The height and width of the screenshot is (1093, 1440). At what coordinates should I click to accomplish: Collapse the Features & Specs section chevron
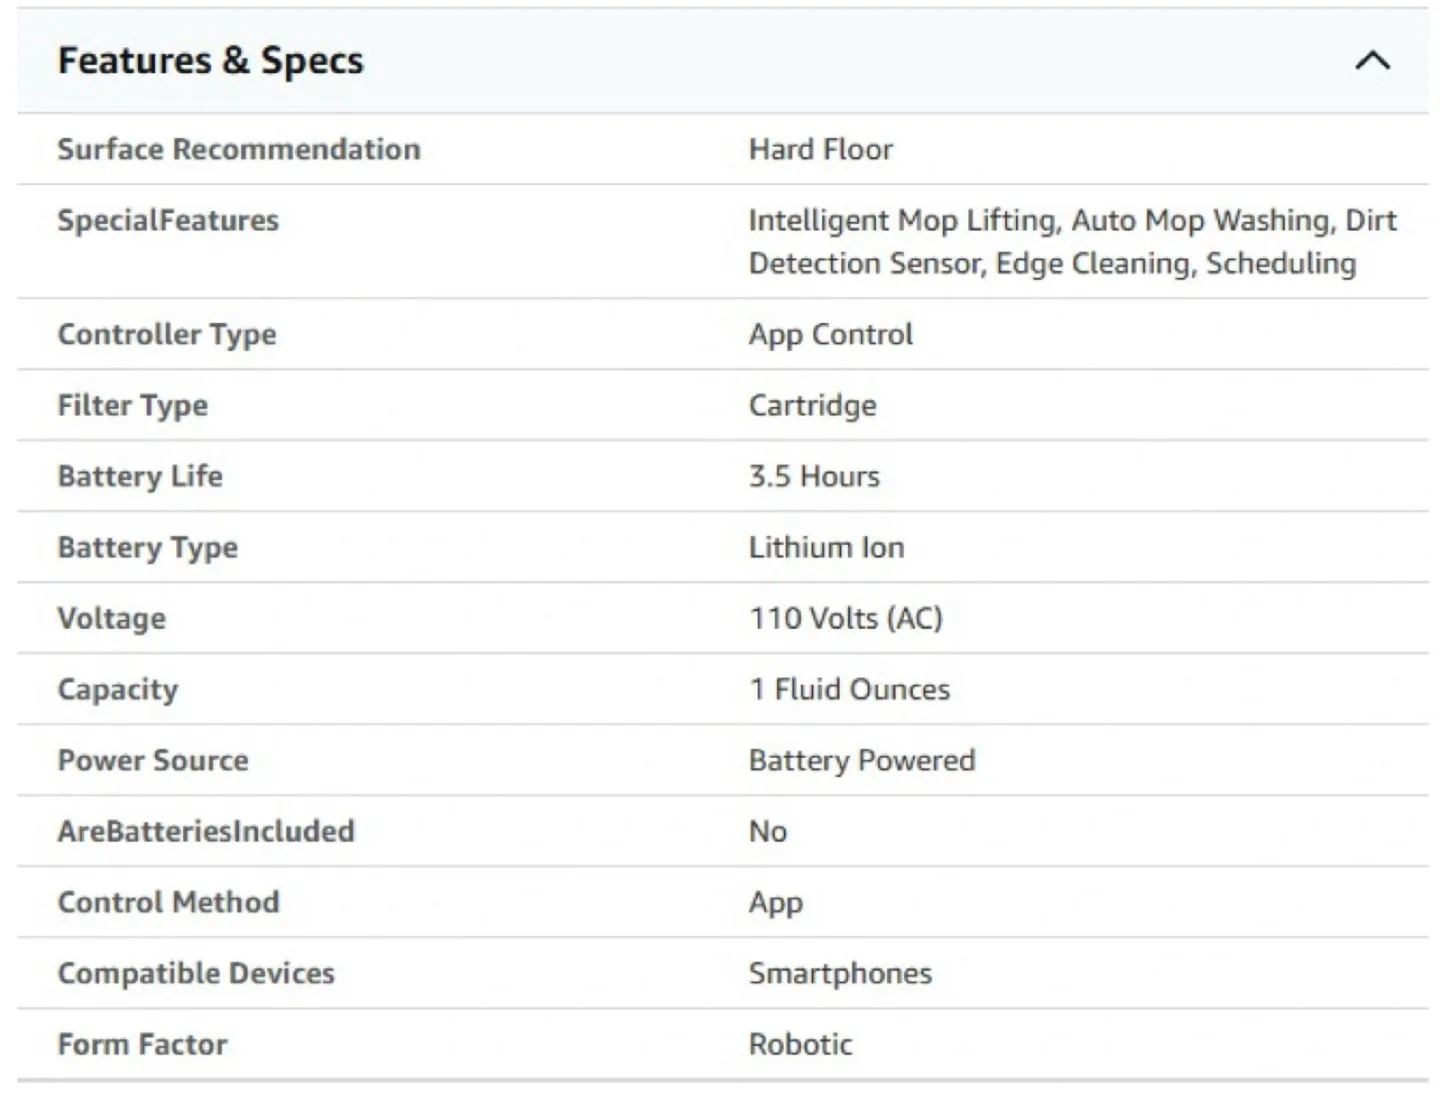pos(1372,61)
